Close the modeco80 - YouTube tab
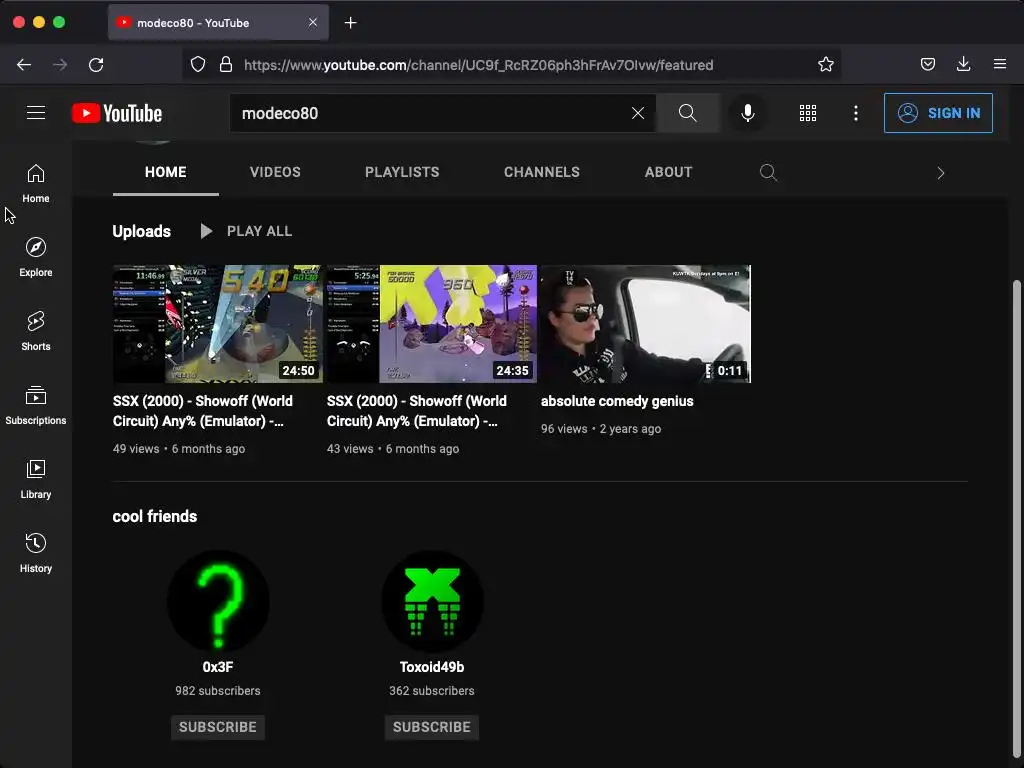The width and height of the screenshot is (1024, 768). tap(313, 22)
